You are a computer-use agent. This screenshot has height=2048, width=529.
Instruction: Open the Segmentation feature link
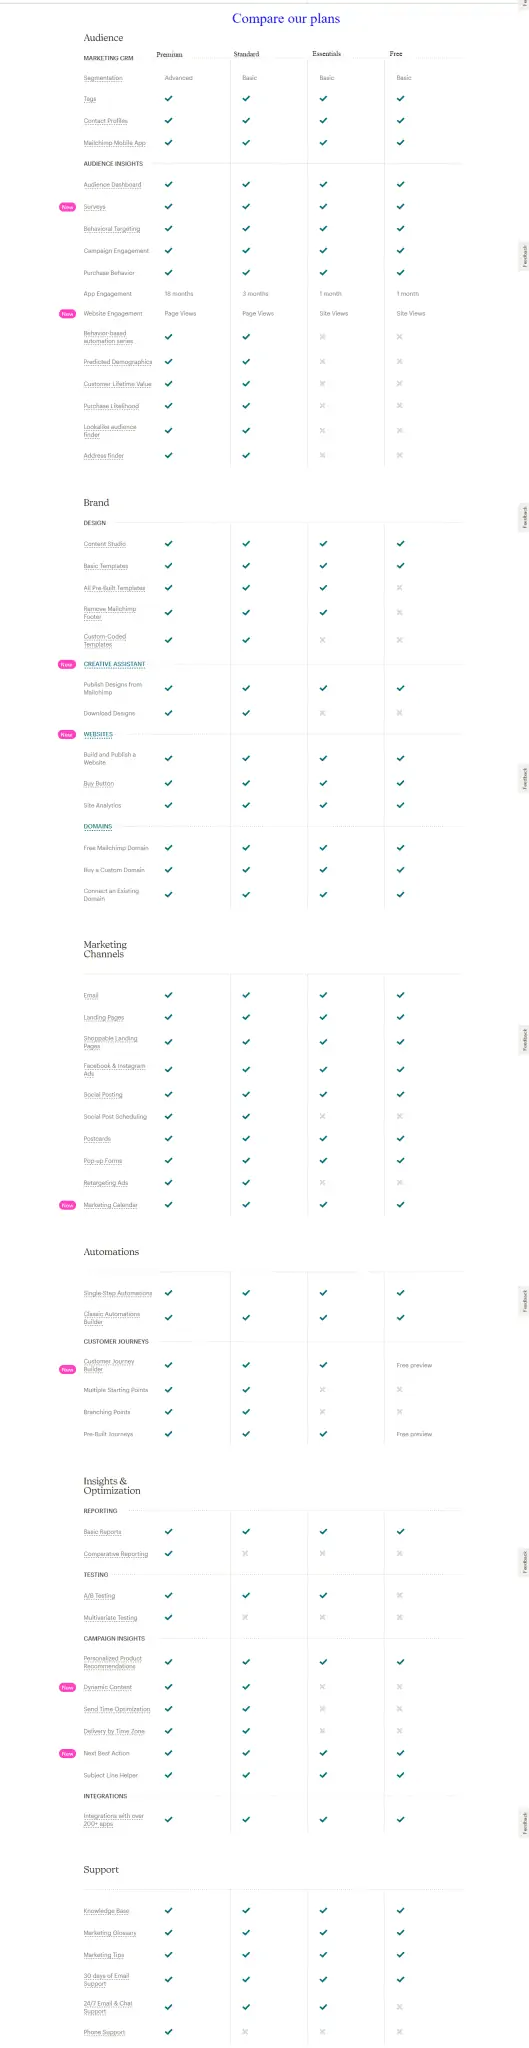point(103,78)
